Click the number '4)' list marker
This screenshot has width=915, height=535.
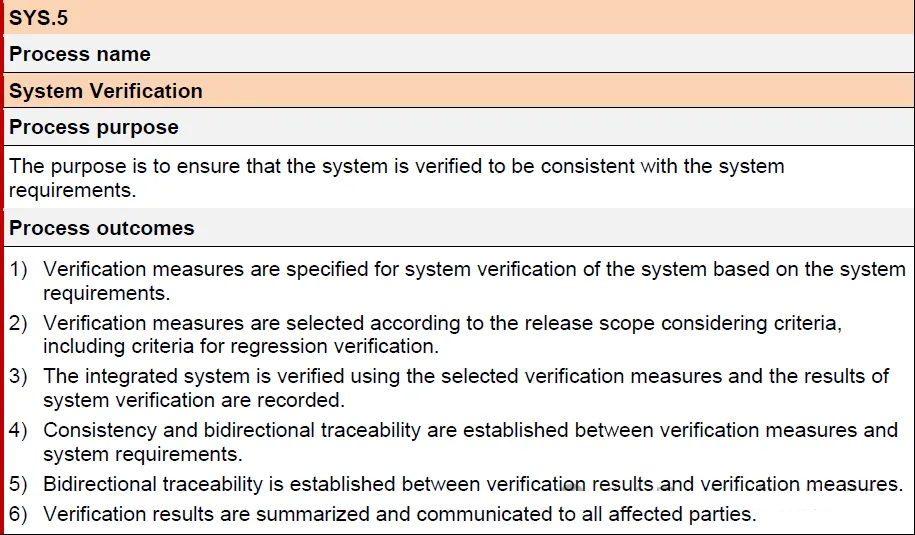18,430
